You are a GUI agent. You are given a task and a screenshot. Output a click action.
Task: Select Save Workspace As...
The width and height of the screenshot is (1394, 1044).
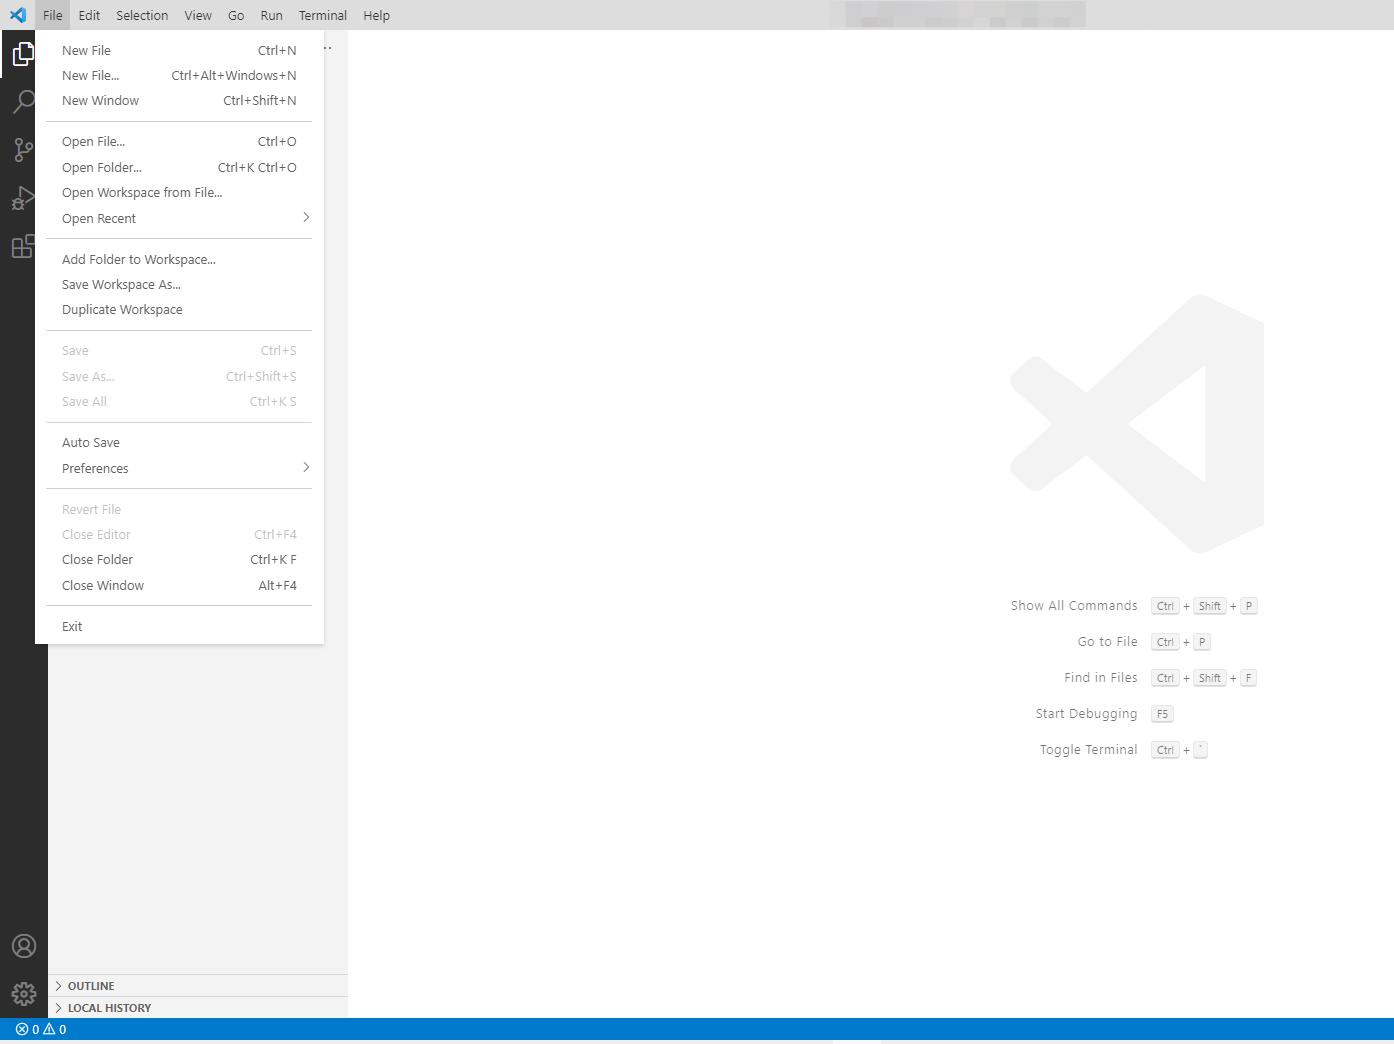point(180,285)
